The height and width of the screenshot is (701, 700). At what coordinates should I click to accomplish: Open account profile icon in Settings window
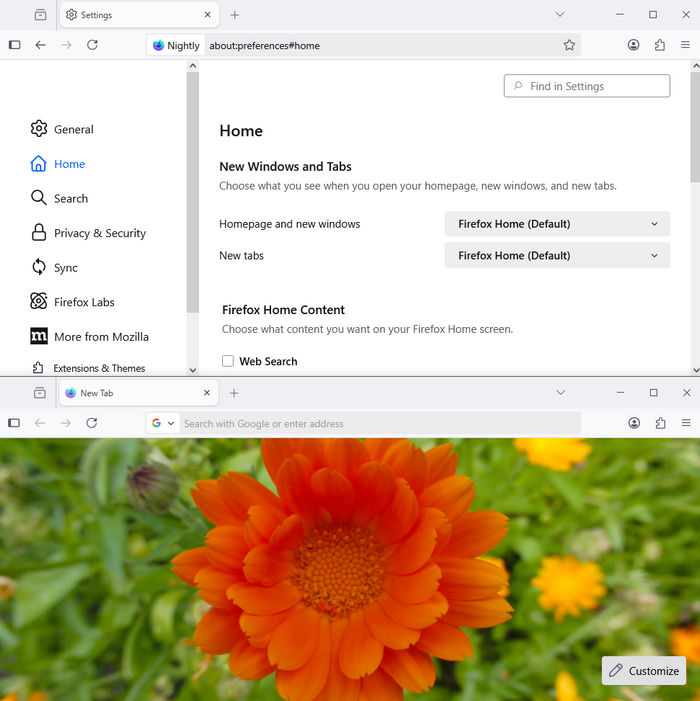(x=634, y=45)
